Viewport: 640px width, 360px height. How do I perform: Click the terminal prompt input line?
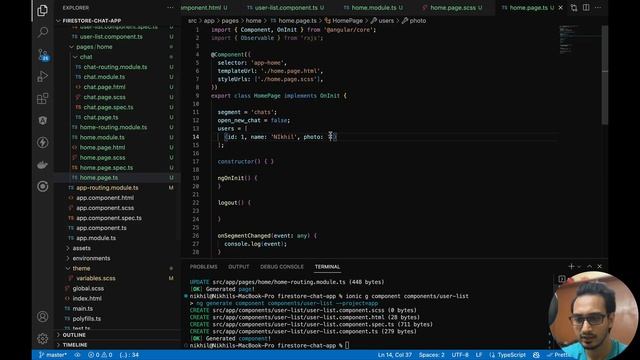(x=269, y=345)
